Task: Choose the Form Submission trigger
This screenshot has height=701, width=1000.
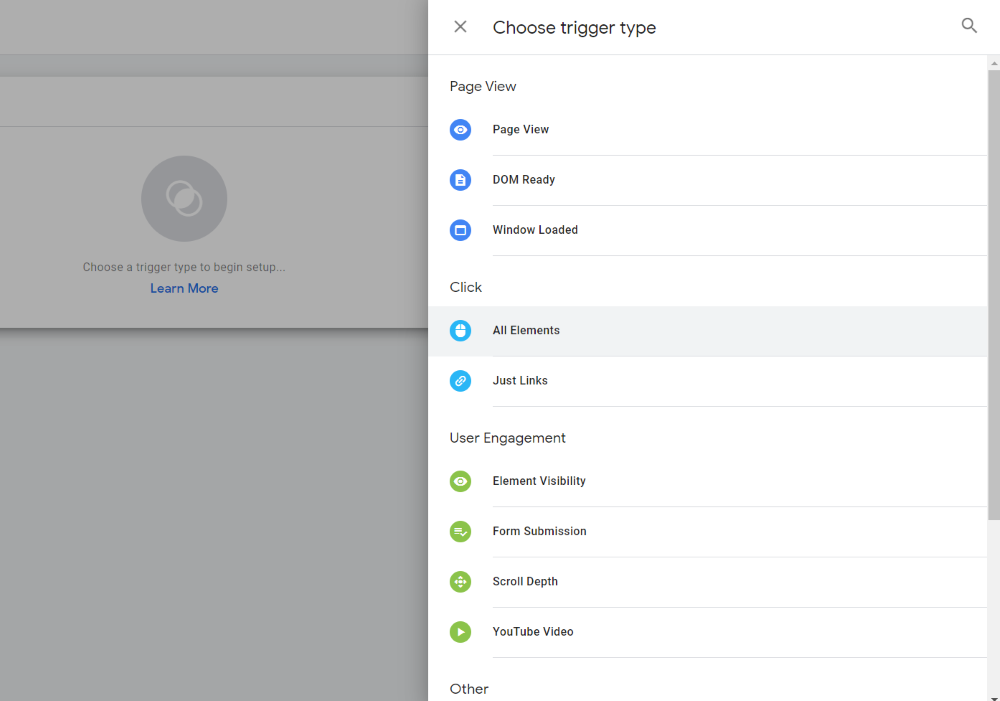Action: point(707,531)
